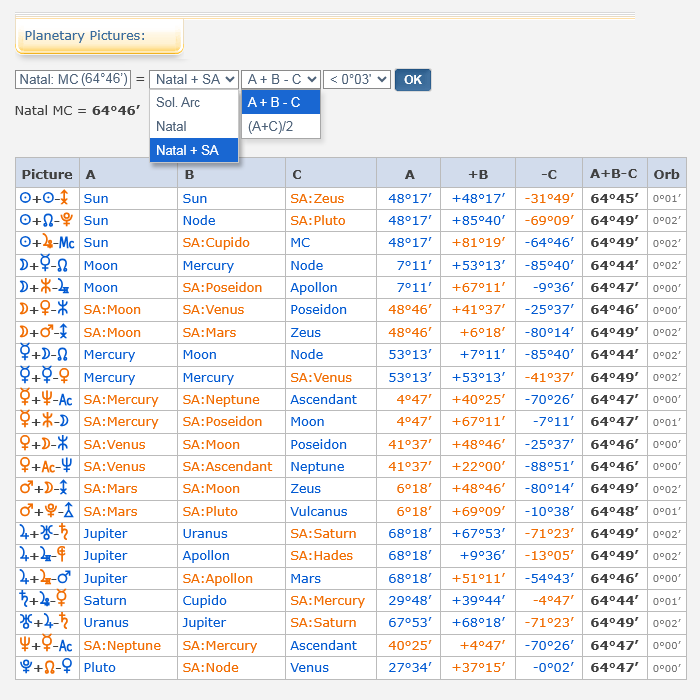Click Sun+Sun-Zeus picture glyph
This screenshot has width=700, height=700.
(45, 198)
